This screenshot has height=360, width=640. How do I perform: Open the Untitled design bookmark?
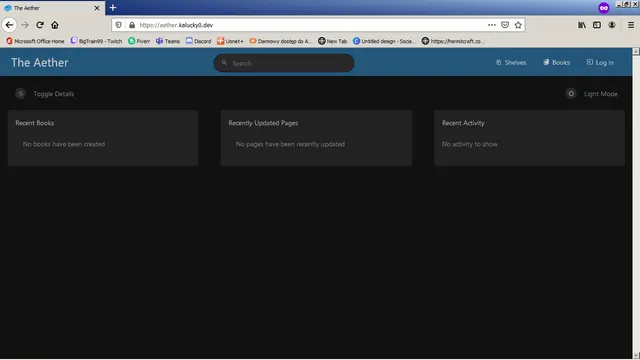pos(384,41)
